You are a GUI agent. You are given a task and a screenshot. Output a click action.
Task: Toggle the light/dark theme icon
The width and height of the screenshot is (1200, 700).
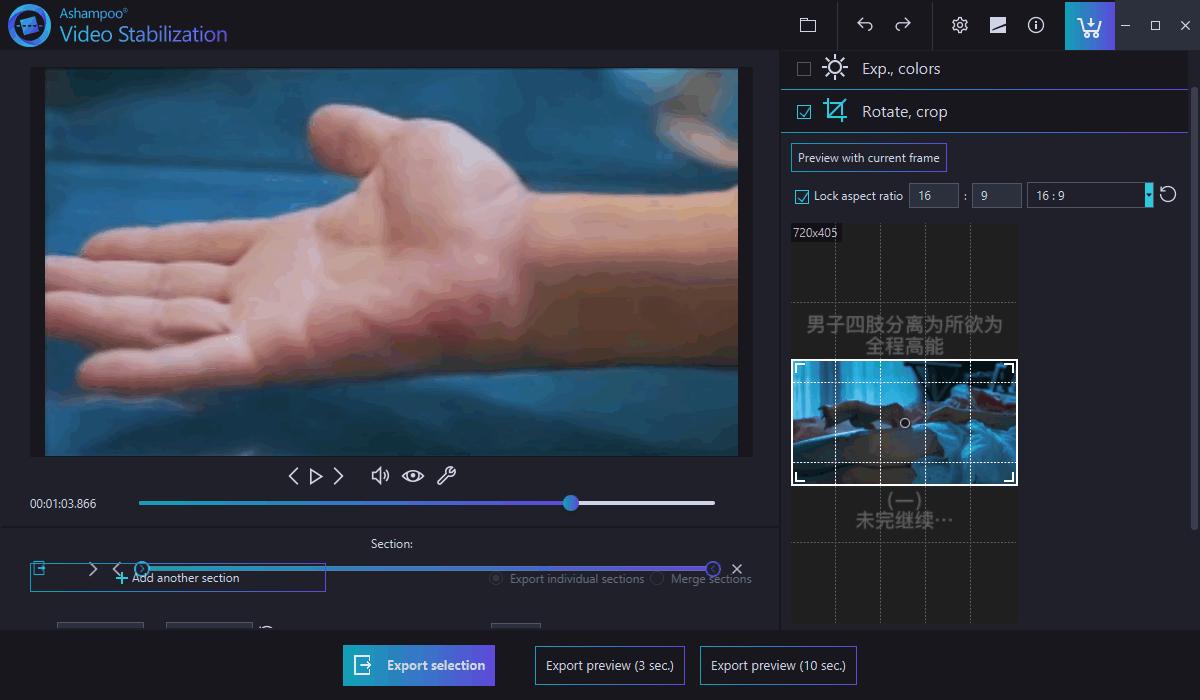click(998, 25)
